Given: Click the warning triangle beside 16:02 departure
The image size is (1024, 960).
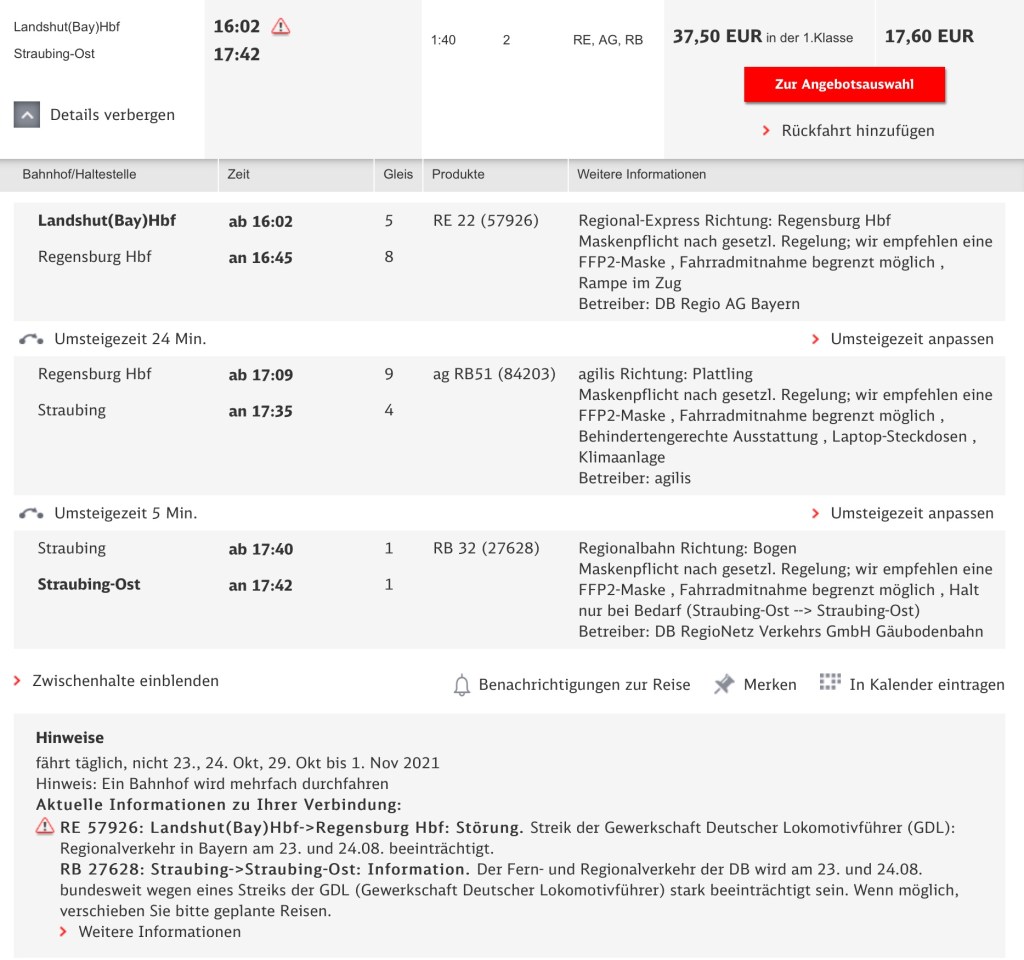Looking at the screenshot, I should (281, 27).
